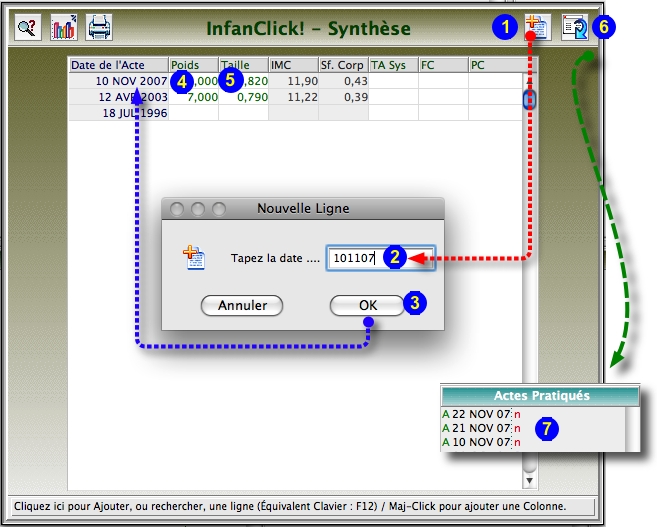Select act 22 NOV 07 in Actes Pratiqués
Screen dimensions: 657x527
tap(482, 414)
